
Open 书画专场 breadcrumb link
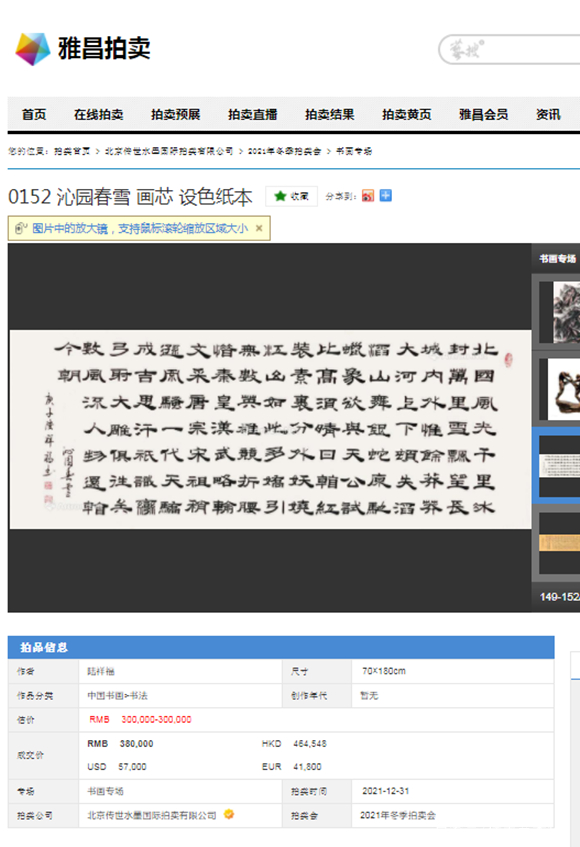tap(354, 151)
